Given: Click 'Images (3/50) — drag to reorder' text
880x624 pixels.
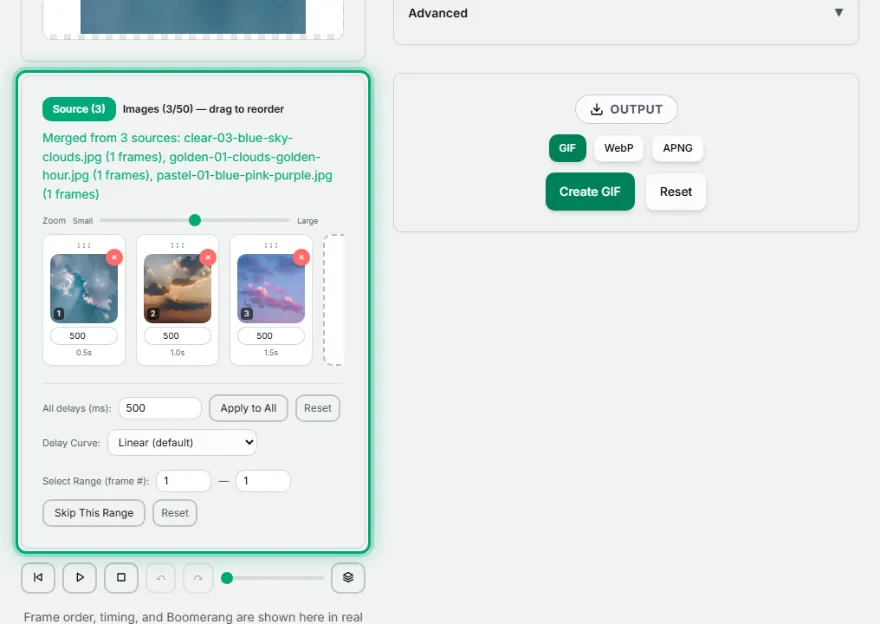Looking at the screenshot, I should coord(203,109).
